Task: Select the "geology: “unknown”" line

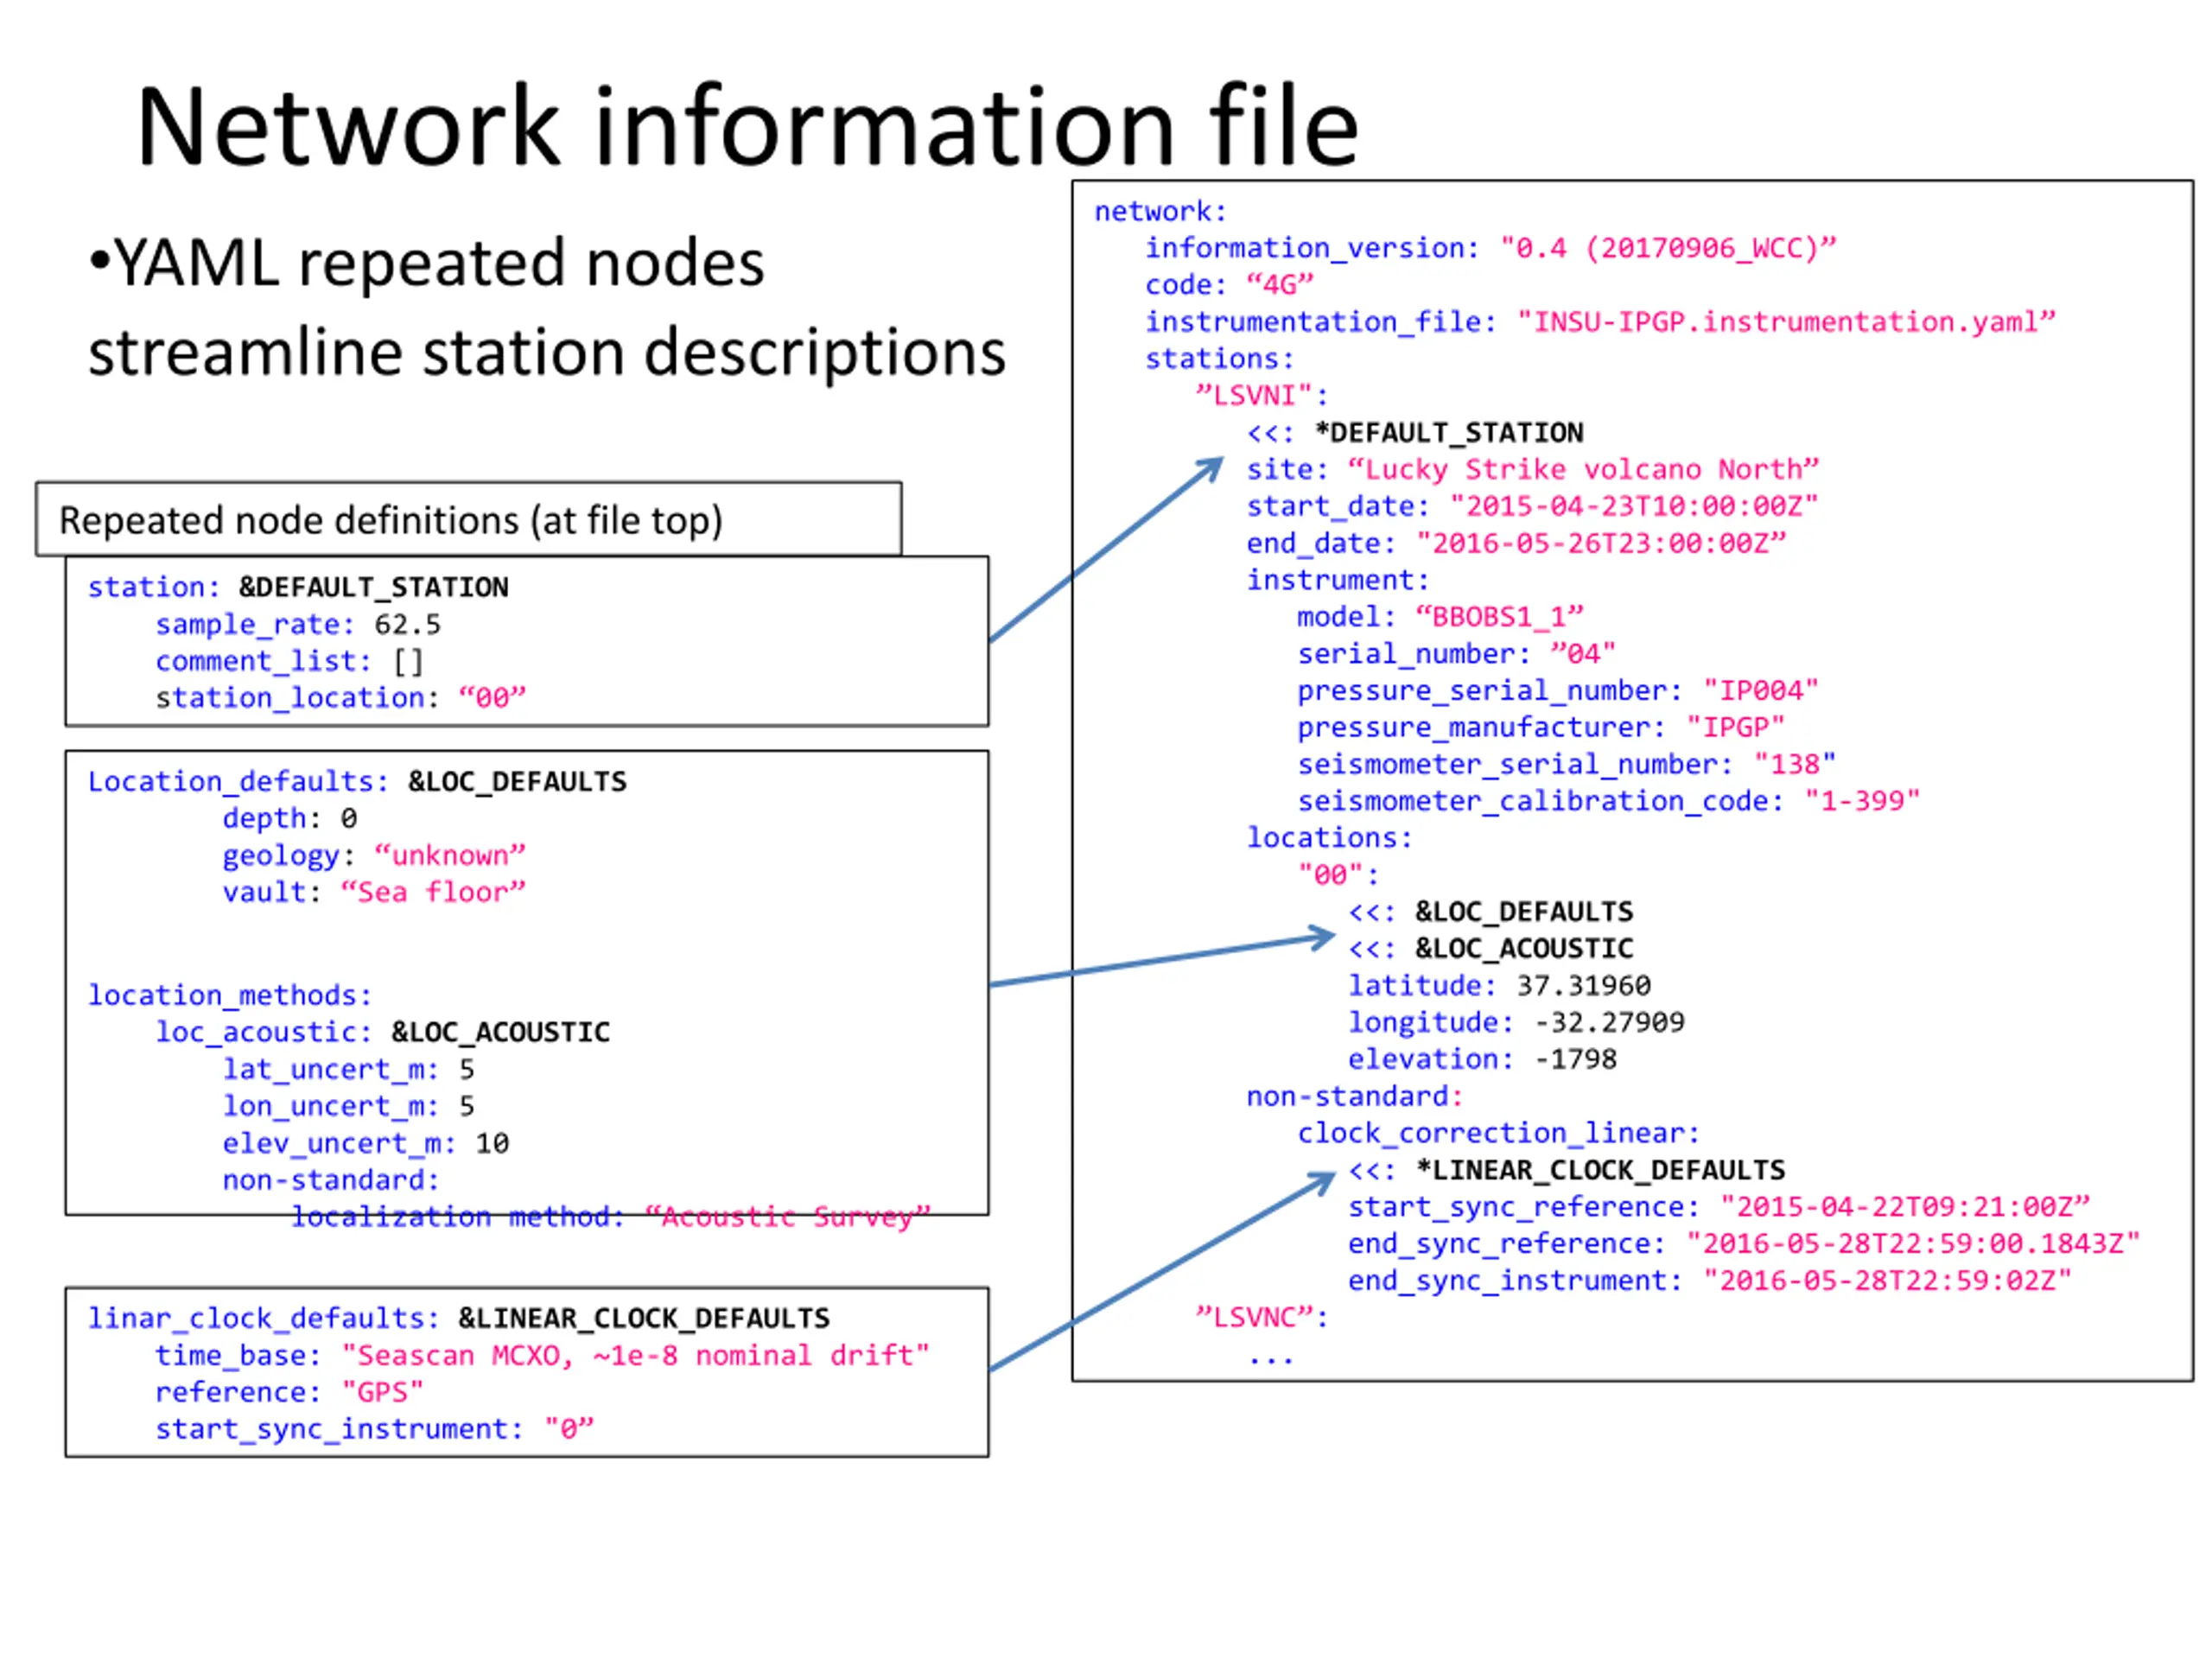Action: coord(374,855)
